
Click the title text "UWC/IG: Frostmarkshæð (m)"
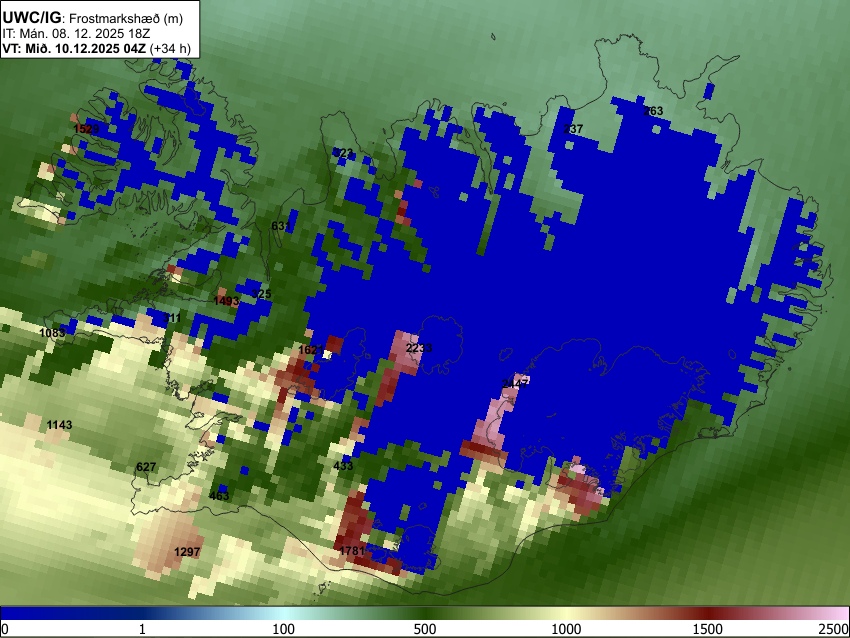[93, 18]
